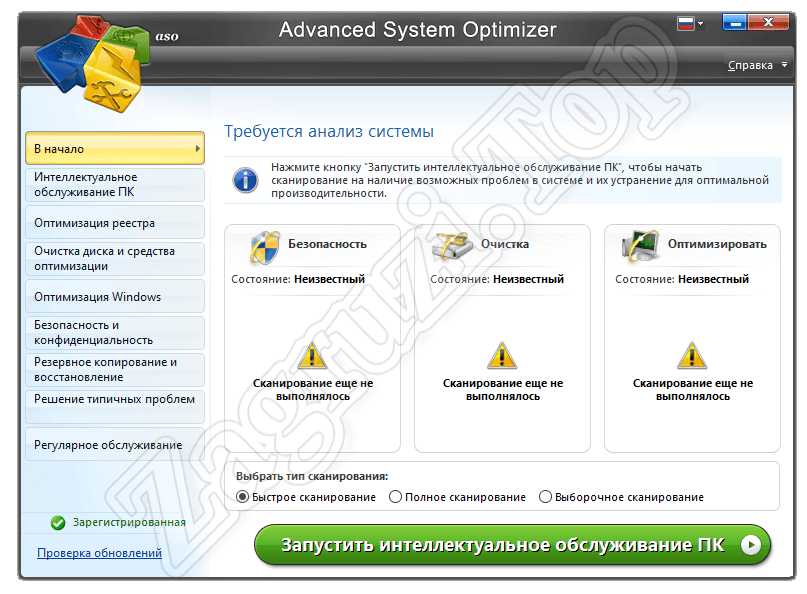Click the blue info icon

click(x=245, y=180)
